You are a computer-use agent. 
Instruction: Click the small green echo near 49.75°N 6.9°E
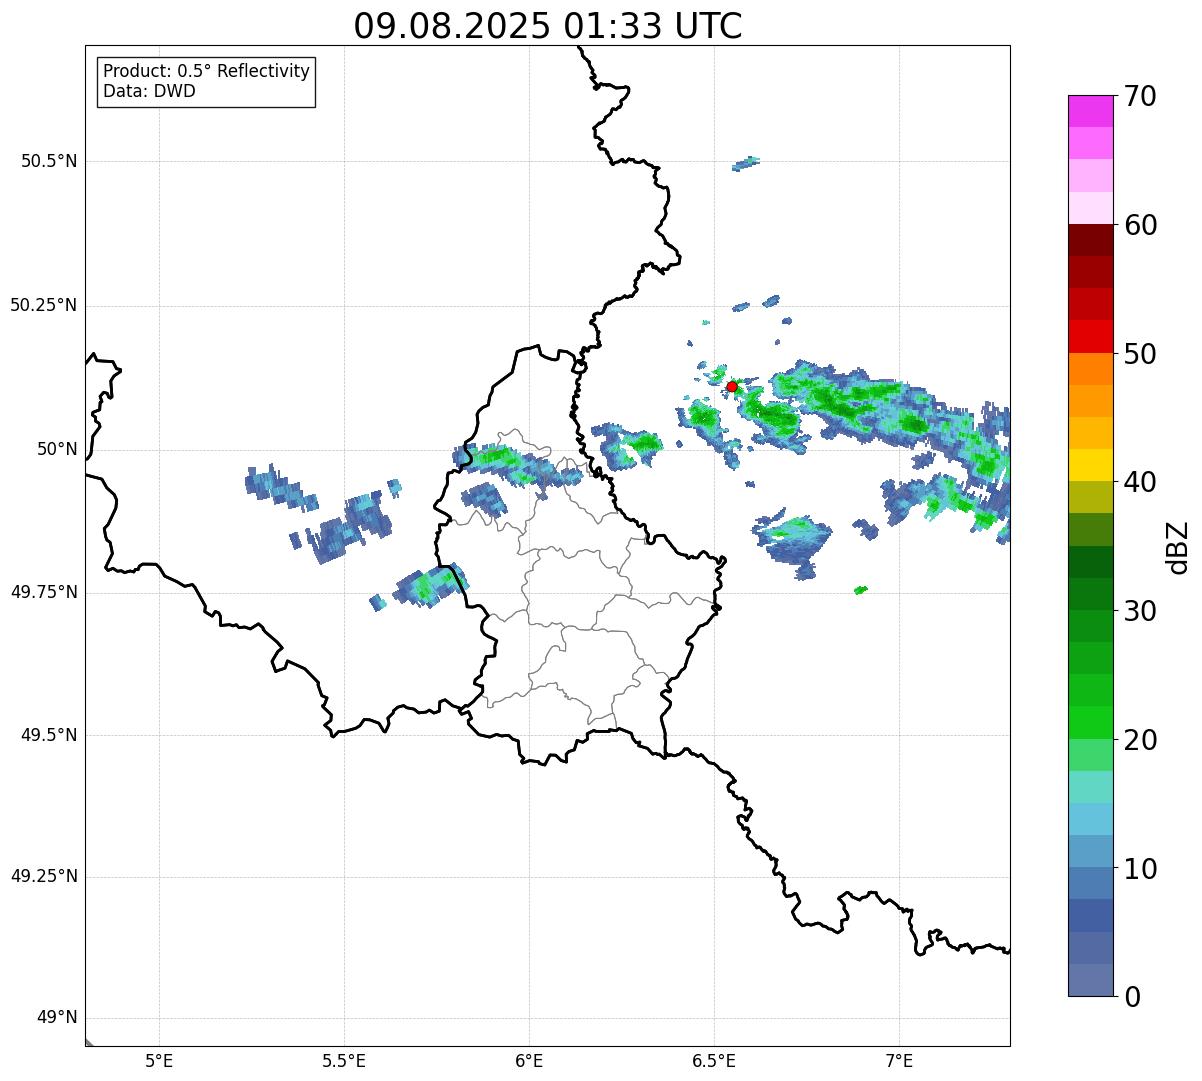pyautogui.click(x=861, y=590)
